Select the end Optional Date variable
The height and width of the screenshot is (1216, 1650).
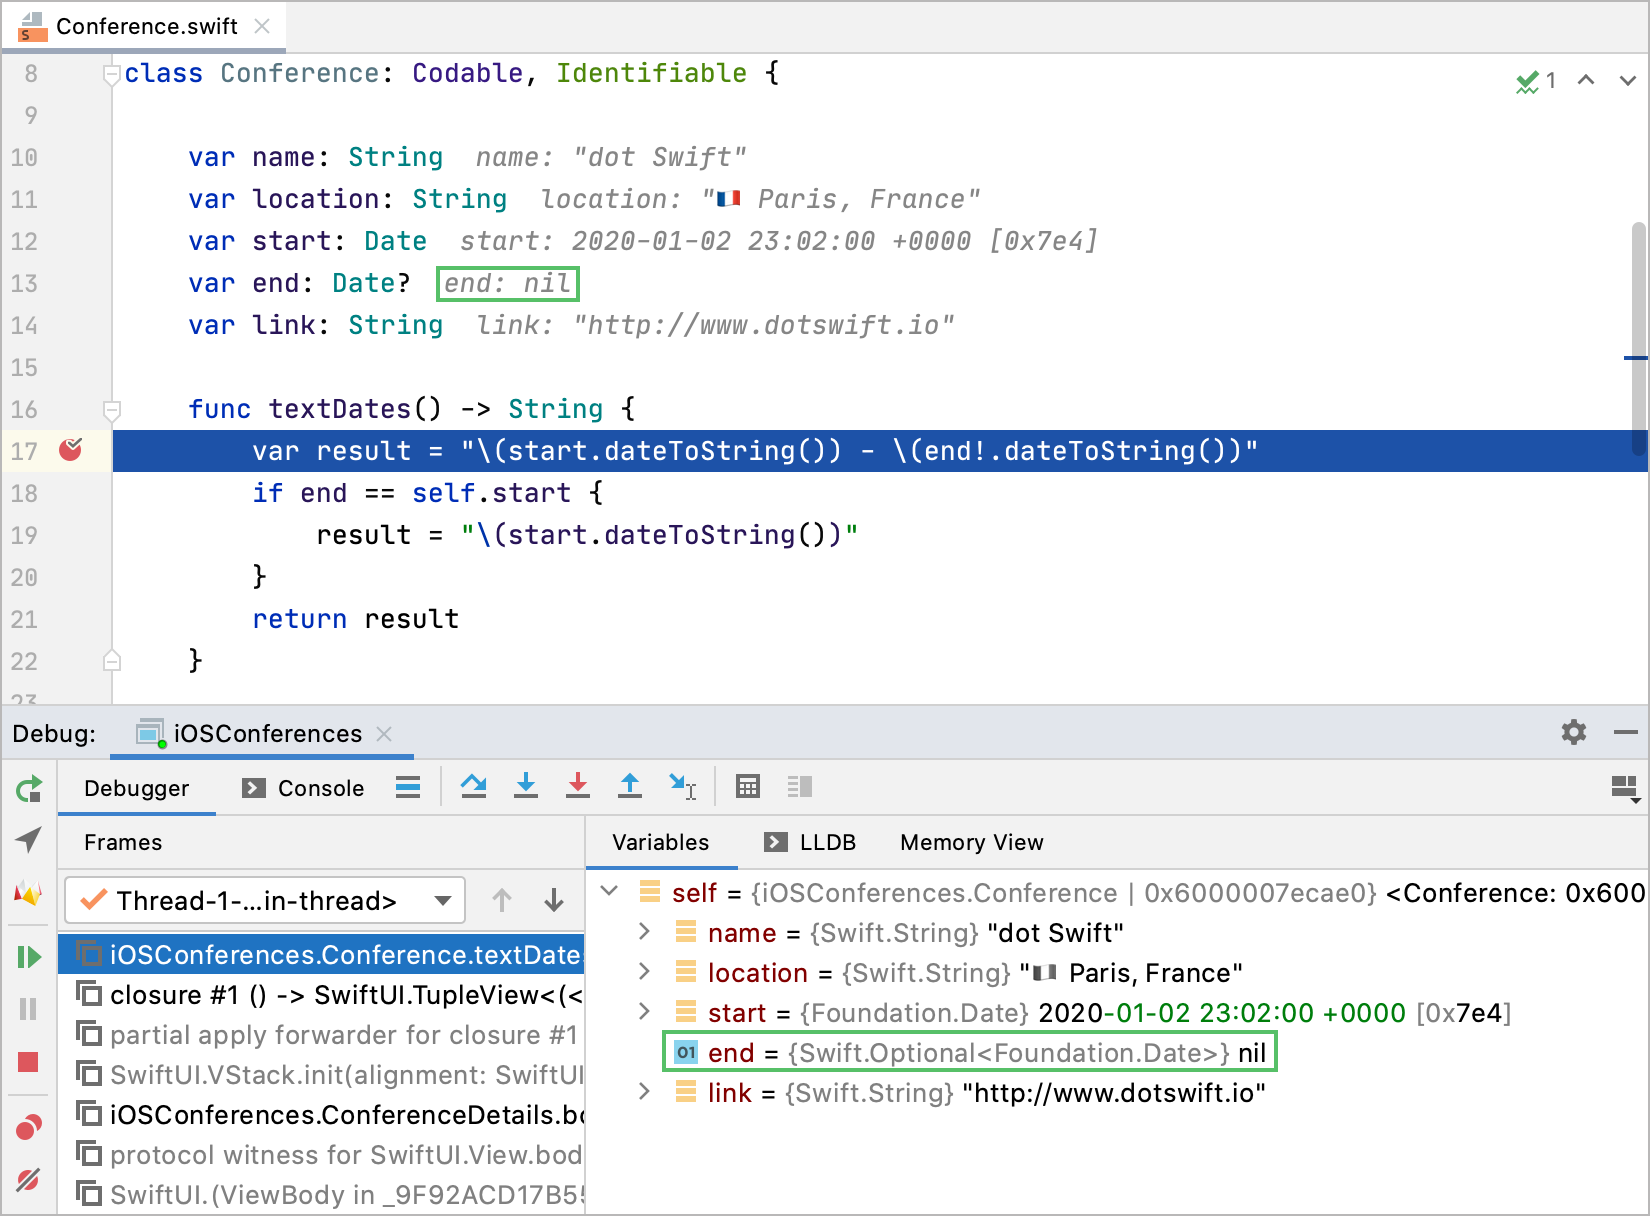tap(971, 1053)
